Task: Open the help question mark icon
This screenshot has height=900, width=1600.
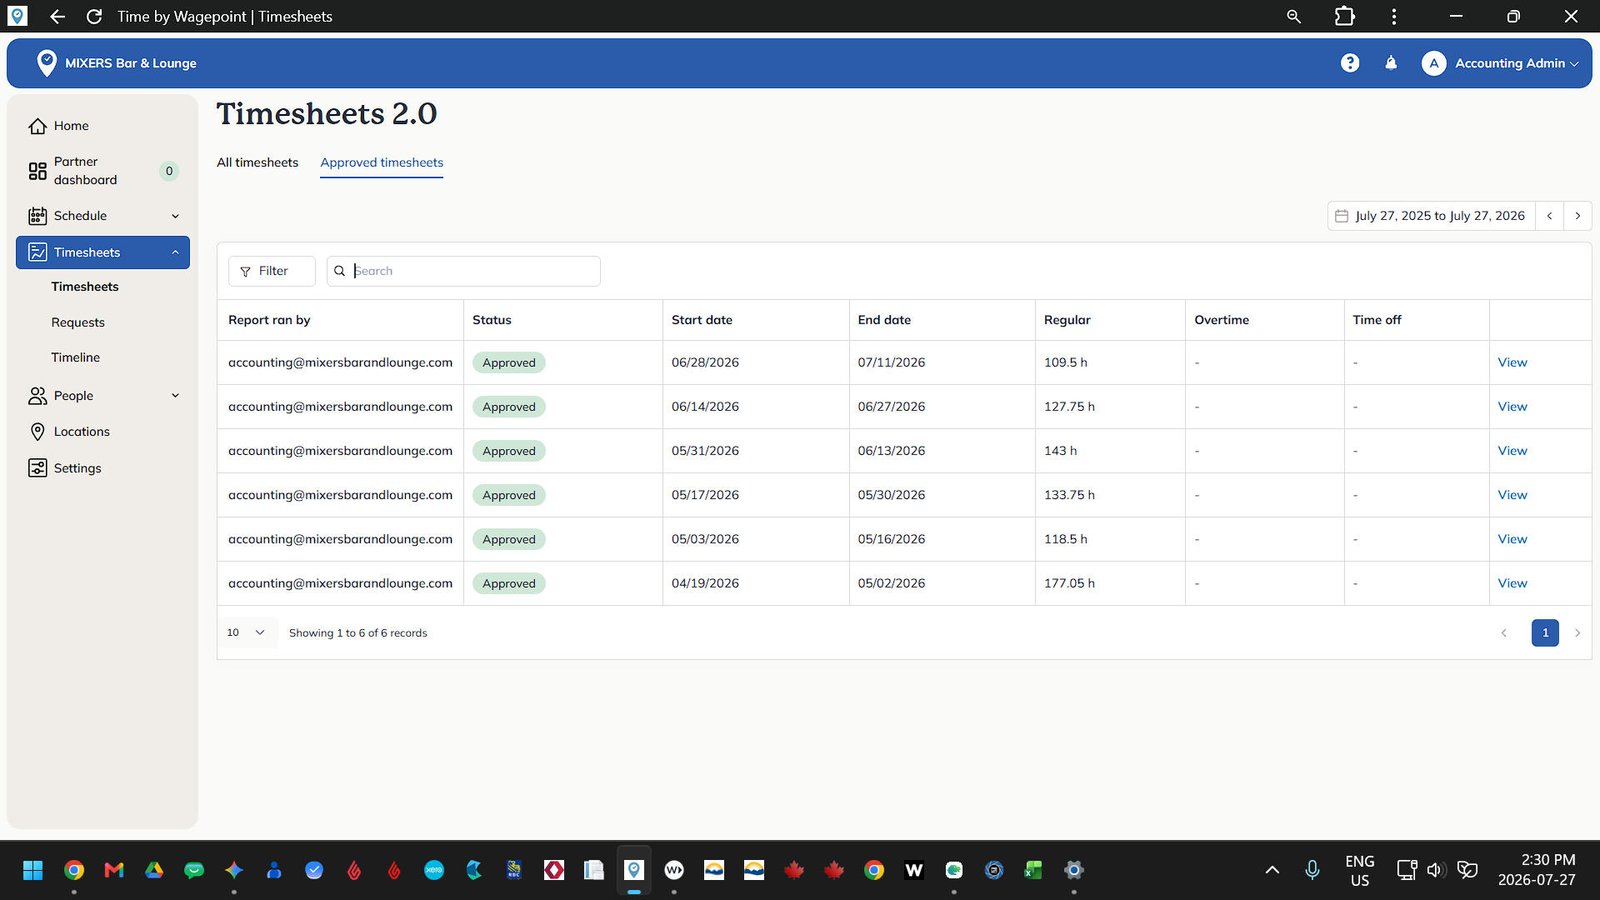Action: (1350, 63)
